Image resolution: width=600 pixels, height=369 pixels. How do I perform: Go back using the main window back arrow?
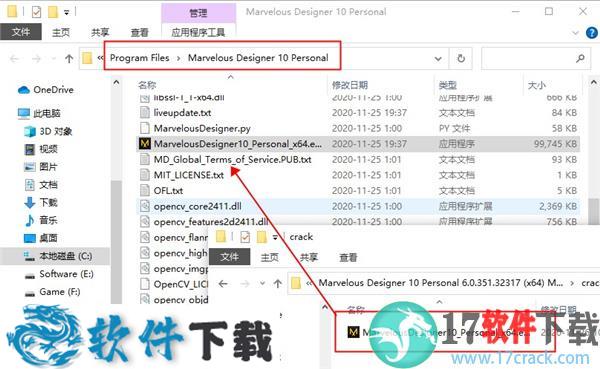tap(15, 59)
